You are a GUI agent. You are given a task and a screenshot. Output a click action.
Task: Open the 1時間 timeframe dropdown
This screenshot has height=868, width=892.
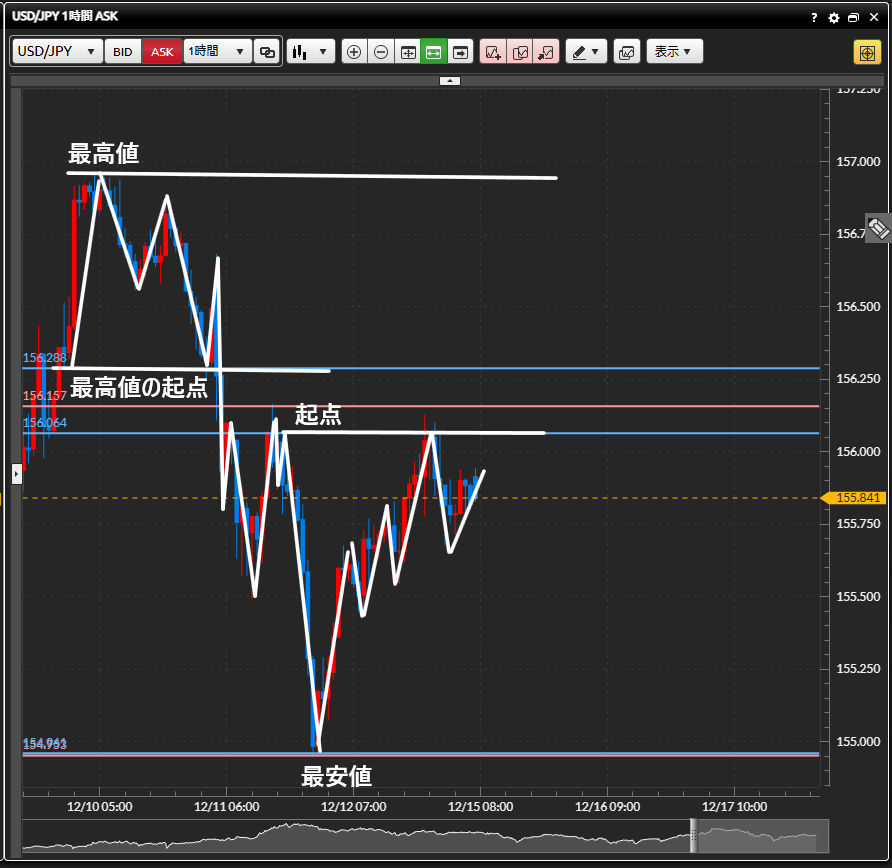[x=218, y=52]
